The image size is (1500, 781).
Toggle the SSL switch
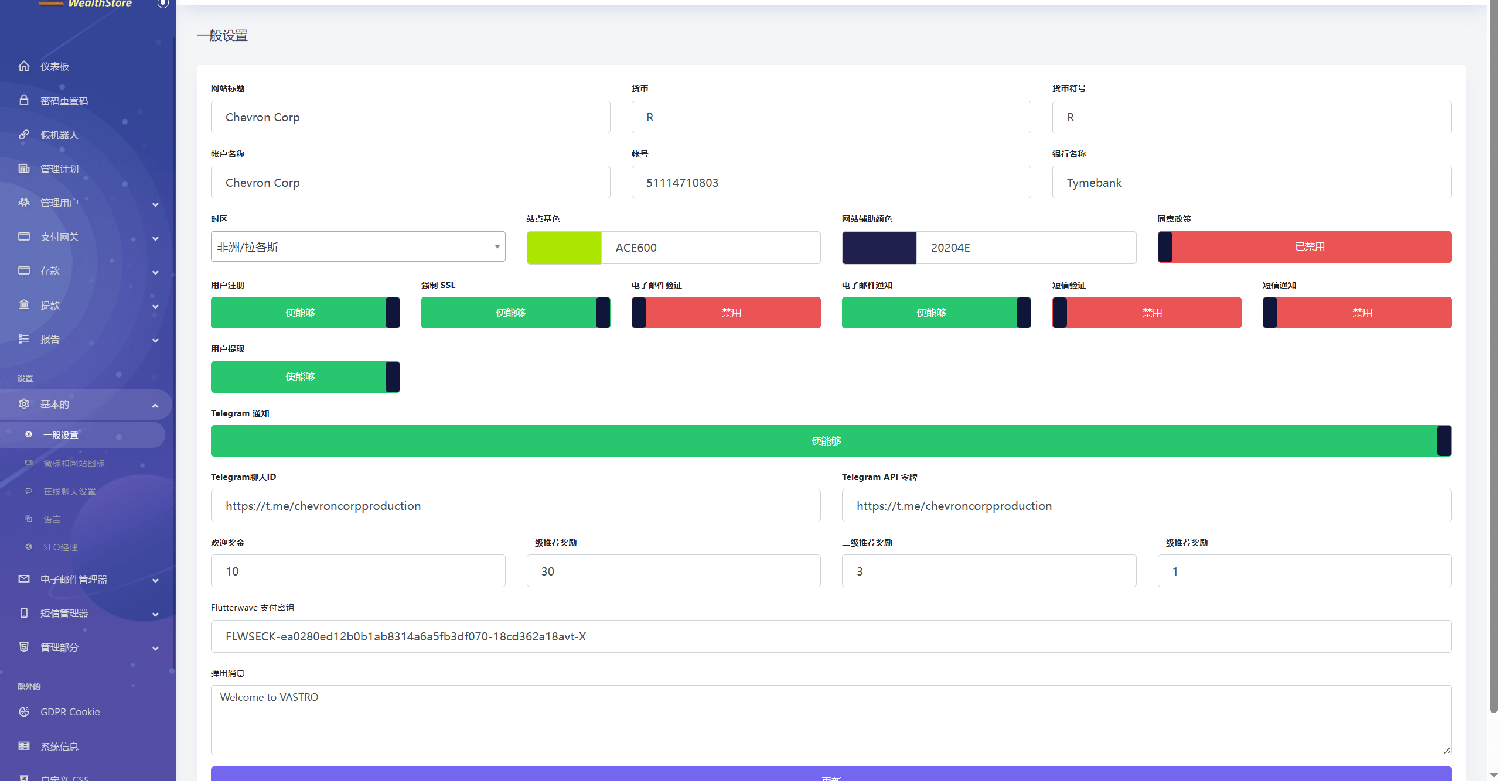pyautogui.click(x=515, y=312)
